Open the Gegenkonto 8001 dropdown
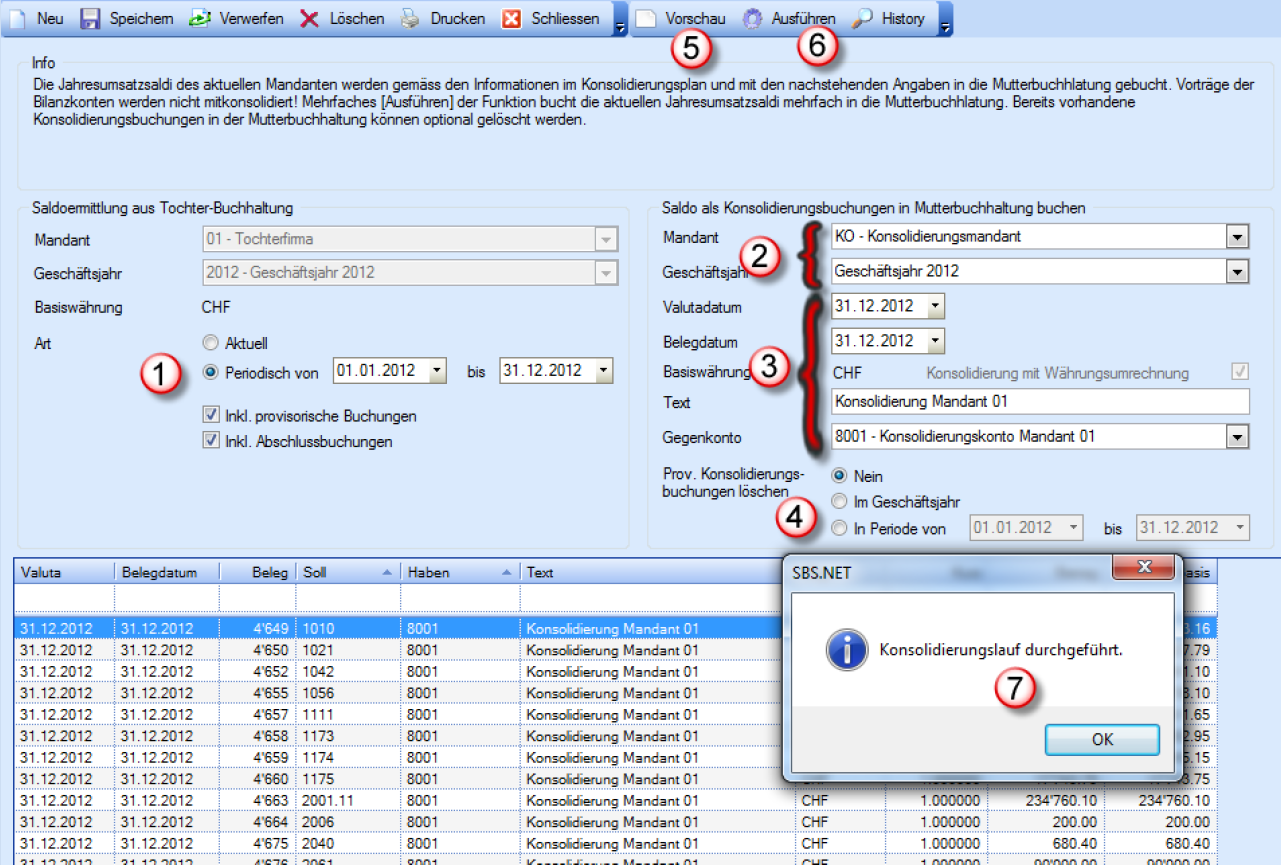The image size is (1281, 866). point(1238,437)
